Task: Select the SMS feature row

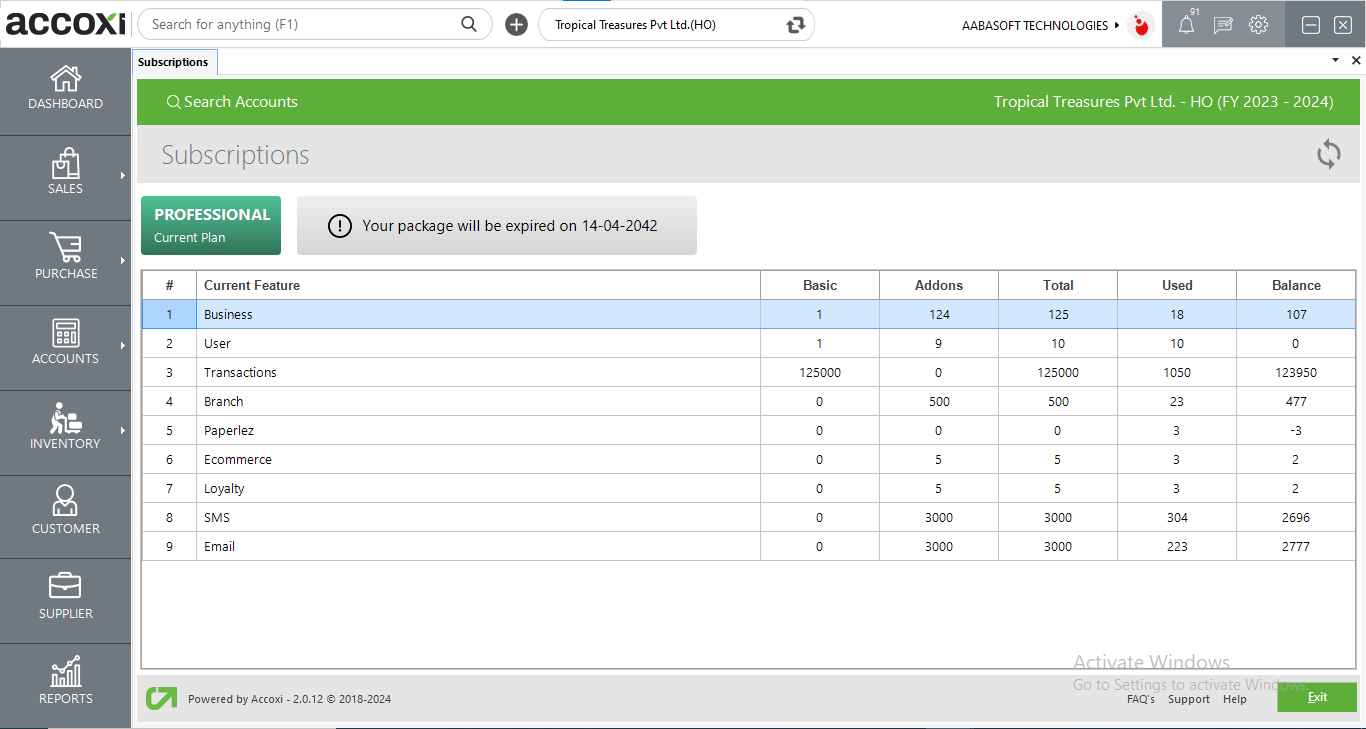Action: click(x=749, y=517)
